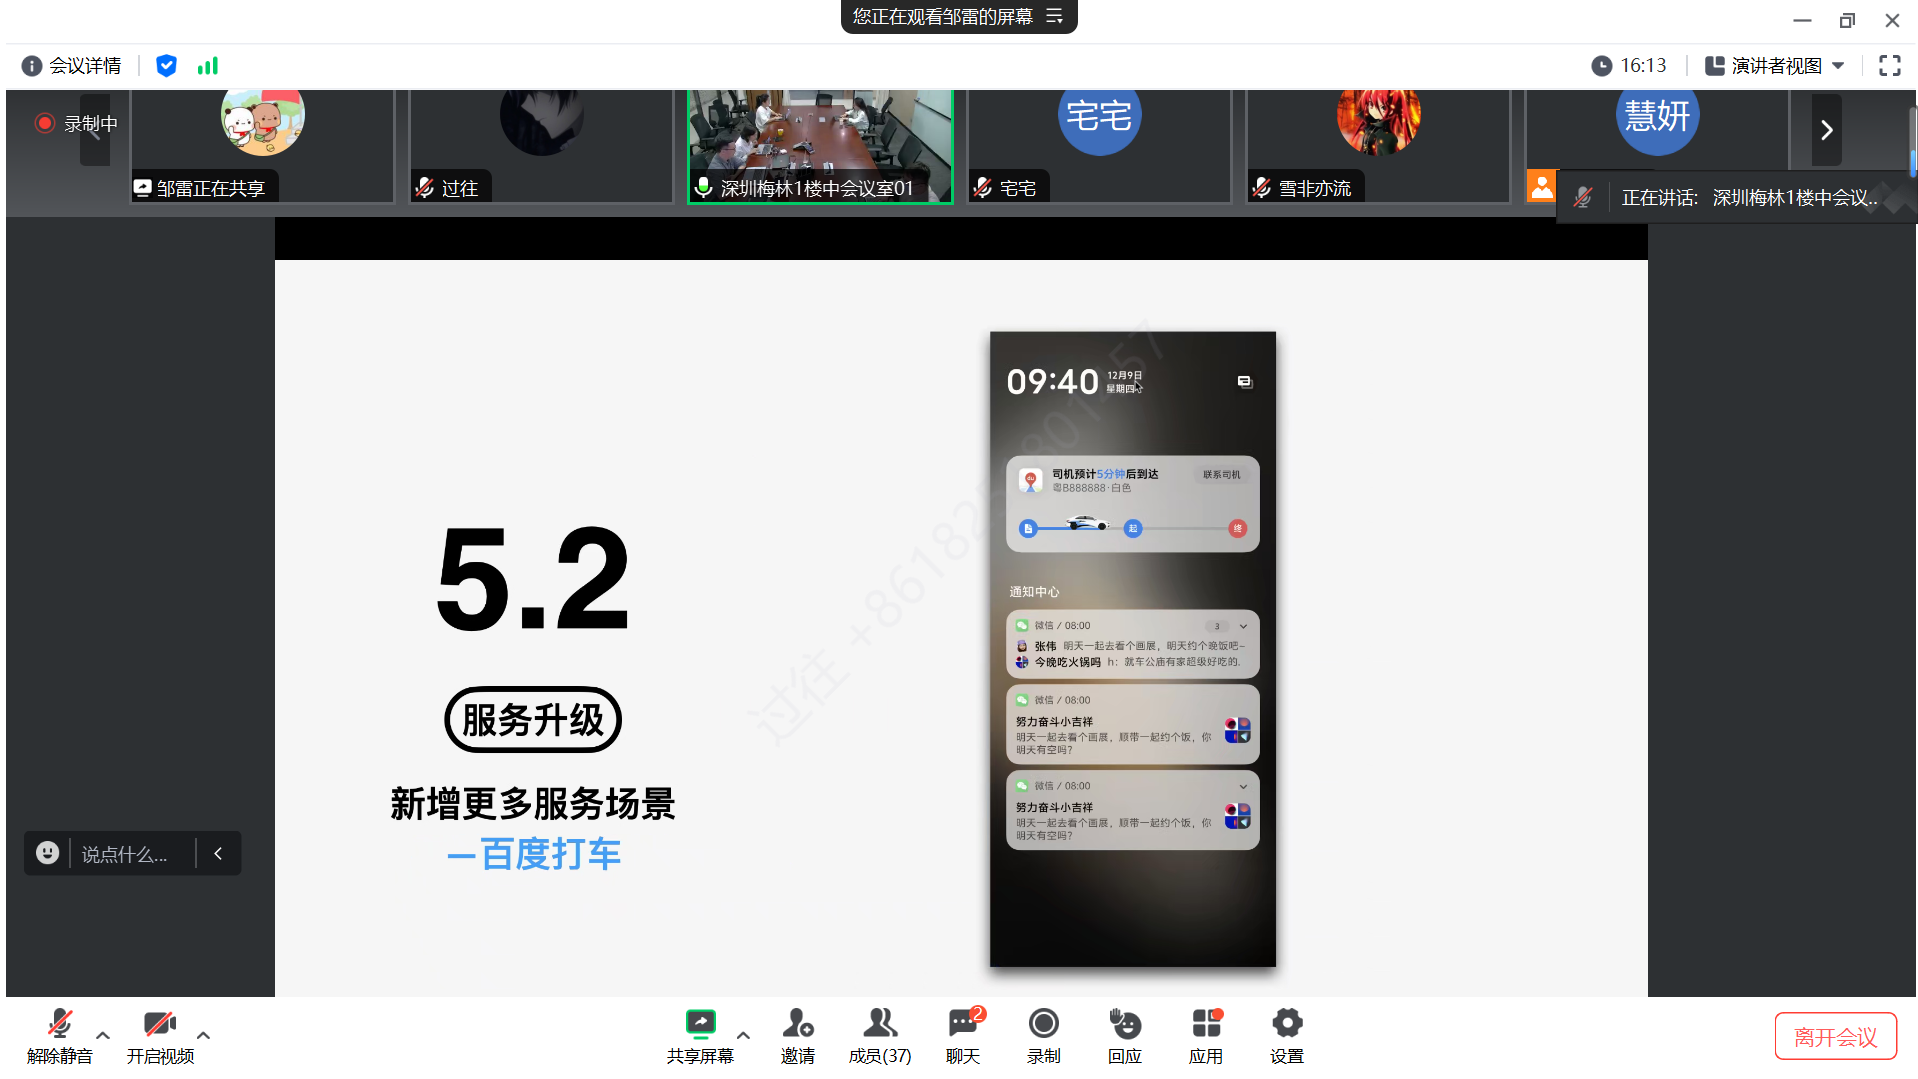The height and width of the screenshot is (1079, 1918).
Task: Click 通知中心 heading in shared slide
Action: click(x=1034, y=592)
